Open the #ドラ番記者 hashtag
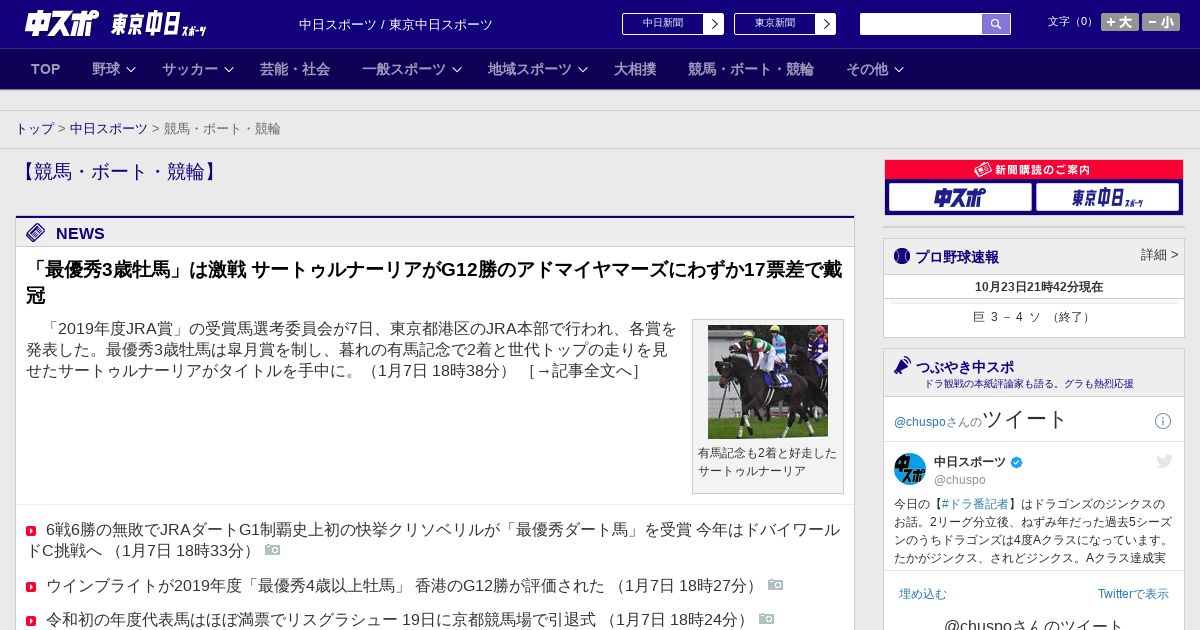The image size is (1200, 630). click(x=975, y=504)
